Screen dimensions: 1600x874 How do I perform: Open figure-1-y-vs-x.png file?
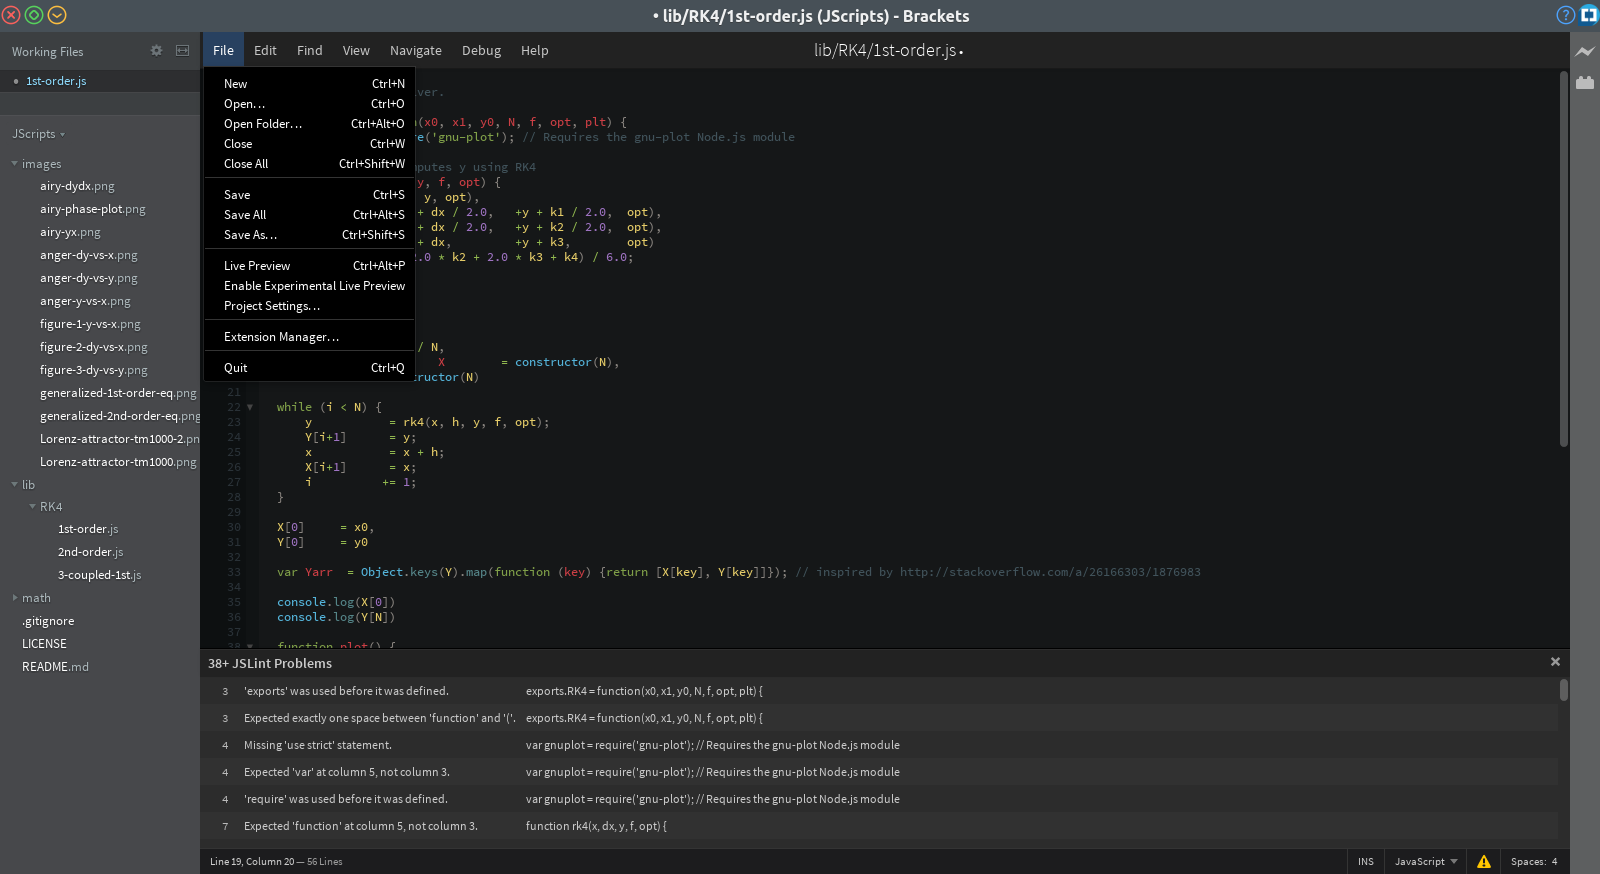coord(90,324)
